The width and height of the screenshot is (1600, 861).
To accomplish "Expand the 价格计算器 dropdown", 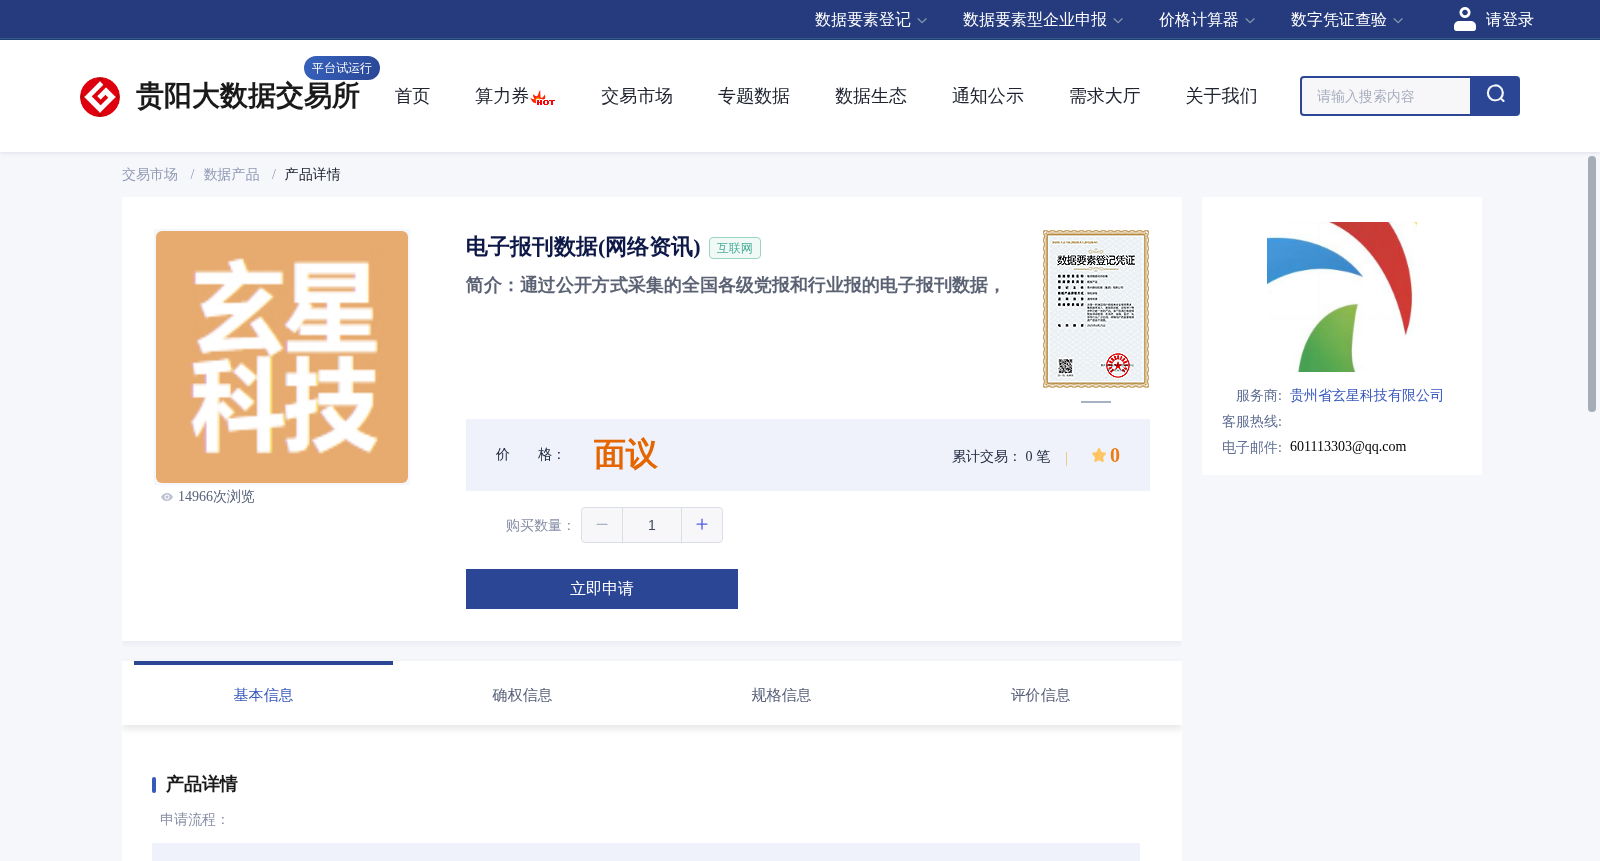I will pos(1206,20).
